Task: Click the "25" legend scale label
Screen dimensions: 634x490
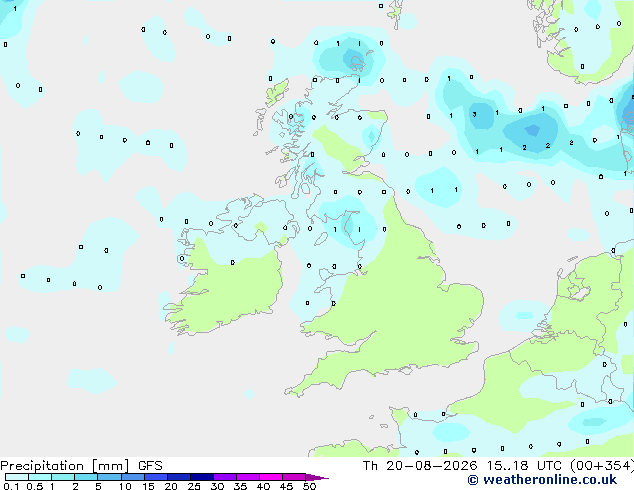Action: [x=194, y=486]
